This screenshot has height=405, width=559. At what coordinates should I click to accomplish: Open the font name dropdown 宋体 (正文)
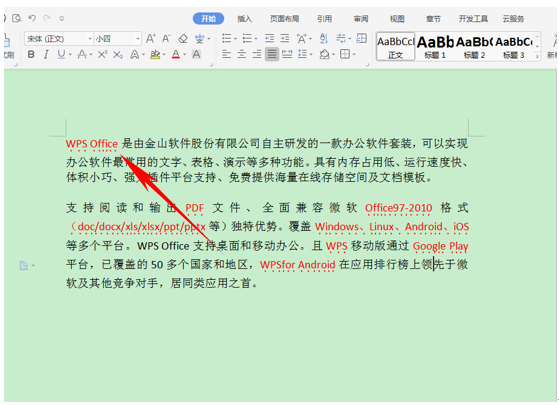coord(59,39)
